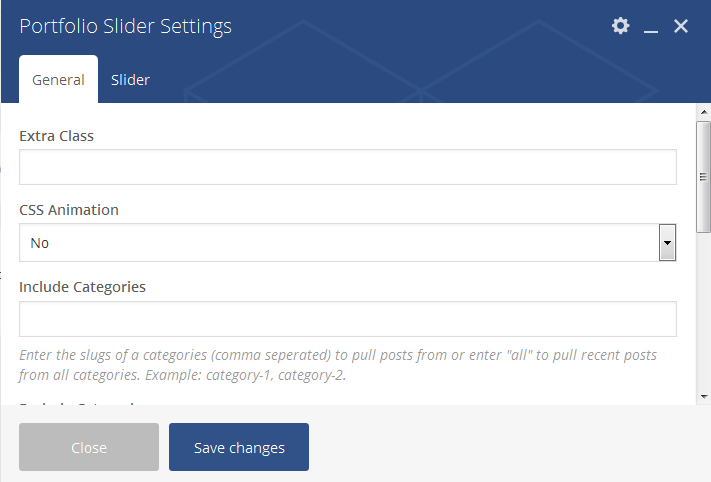Click the Save changes button
The width and height of the screenshot is (711, 482).
[239, 447]
